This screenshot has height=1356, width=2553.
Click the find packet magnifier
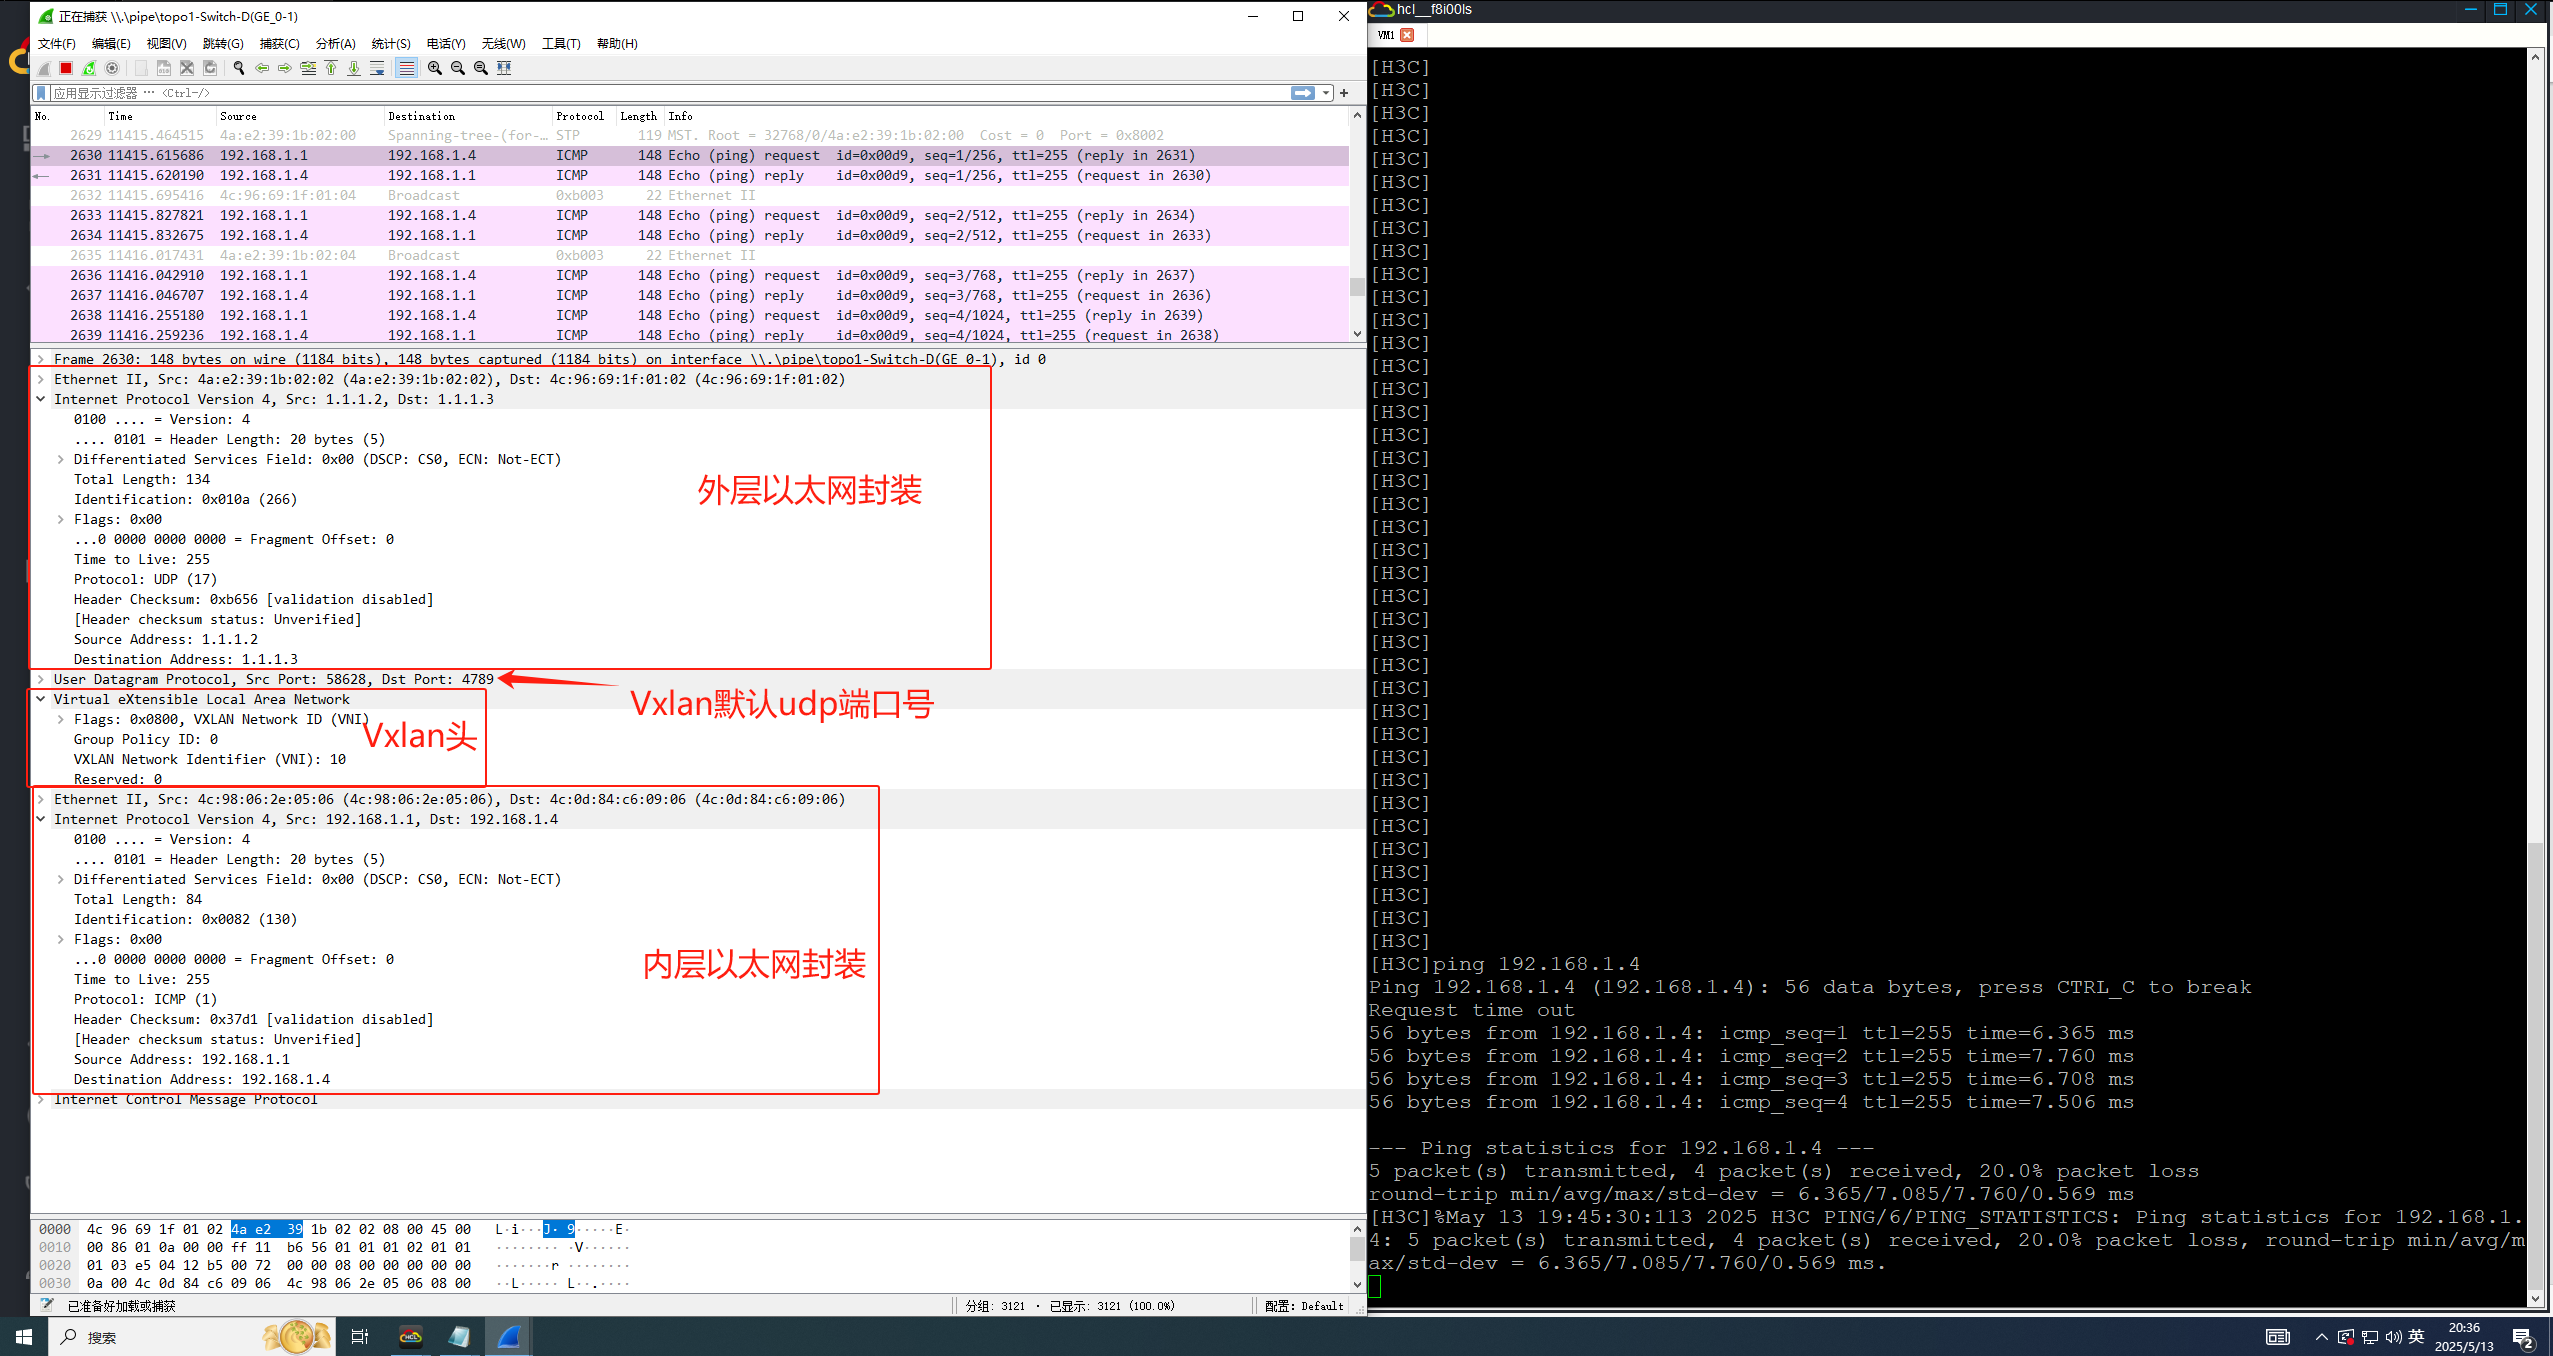click(x=238, y=68)
